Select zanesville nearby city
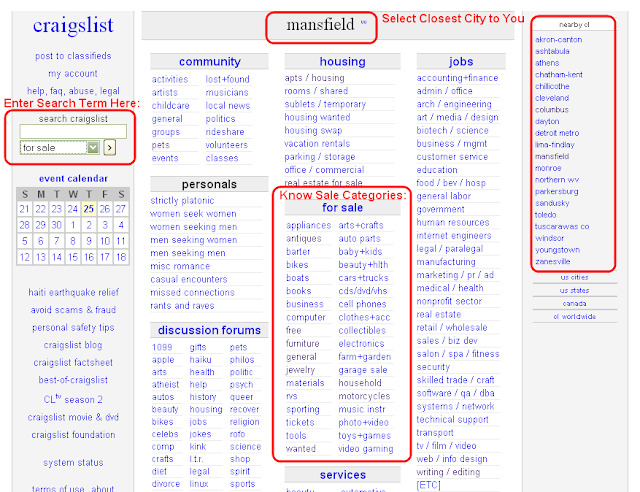 [553, 262]
